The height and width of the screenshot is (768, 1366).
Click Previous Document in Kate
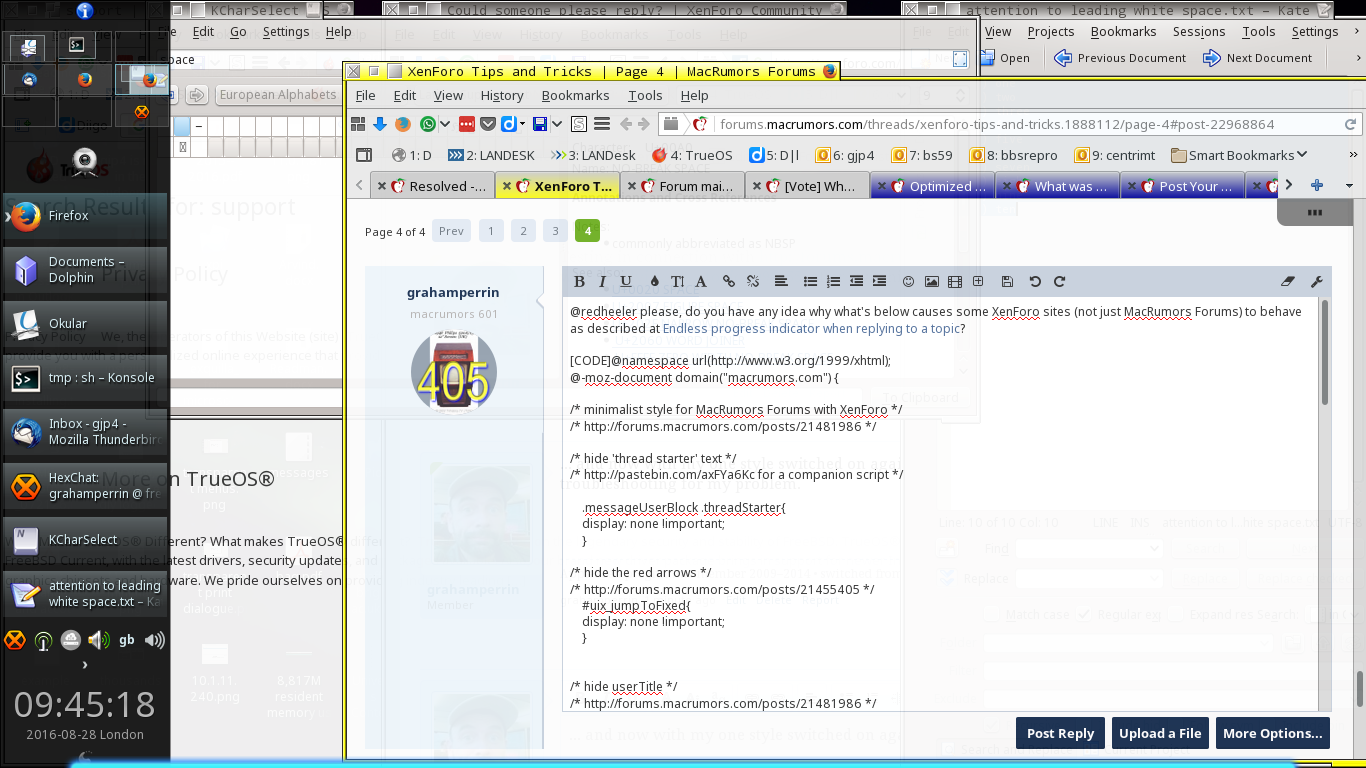tap(1121, 58)
